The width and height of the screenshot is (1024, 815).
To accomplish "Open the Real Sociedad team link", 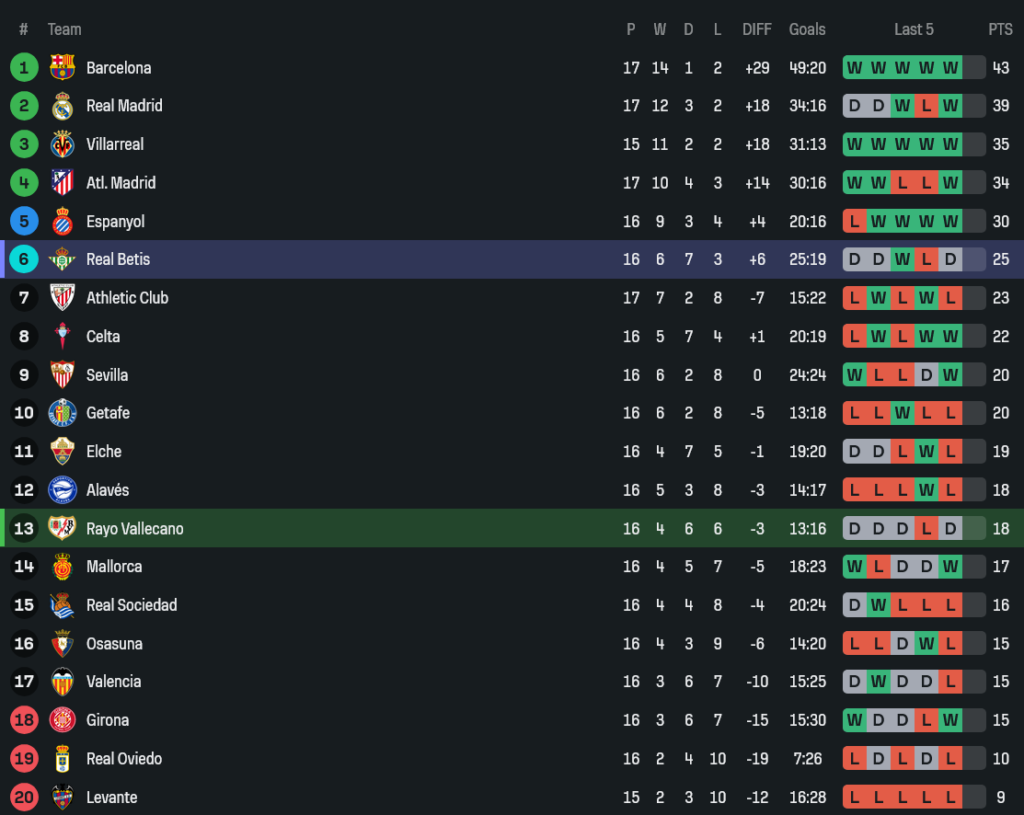I will [x=131, y=605].
